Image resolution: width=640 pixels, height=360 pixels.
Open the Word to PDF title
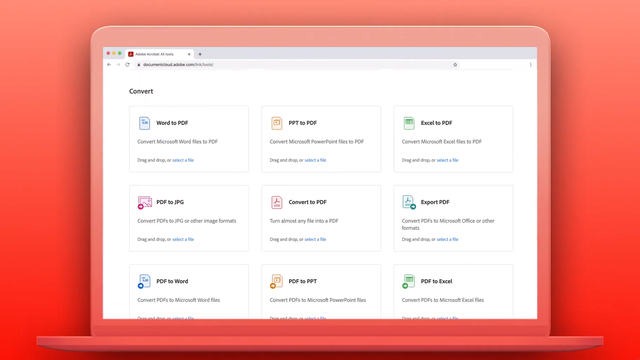coord(172,123)
